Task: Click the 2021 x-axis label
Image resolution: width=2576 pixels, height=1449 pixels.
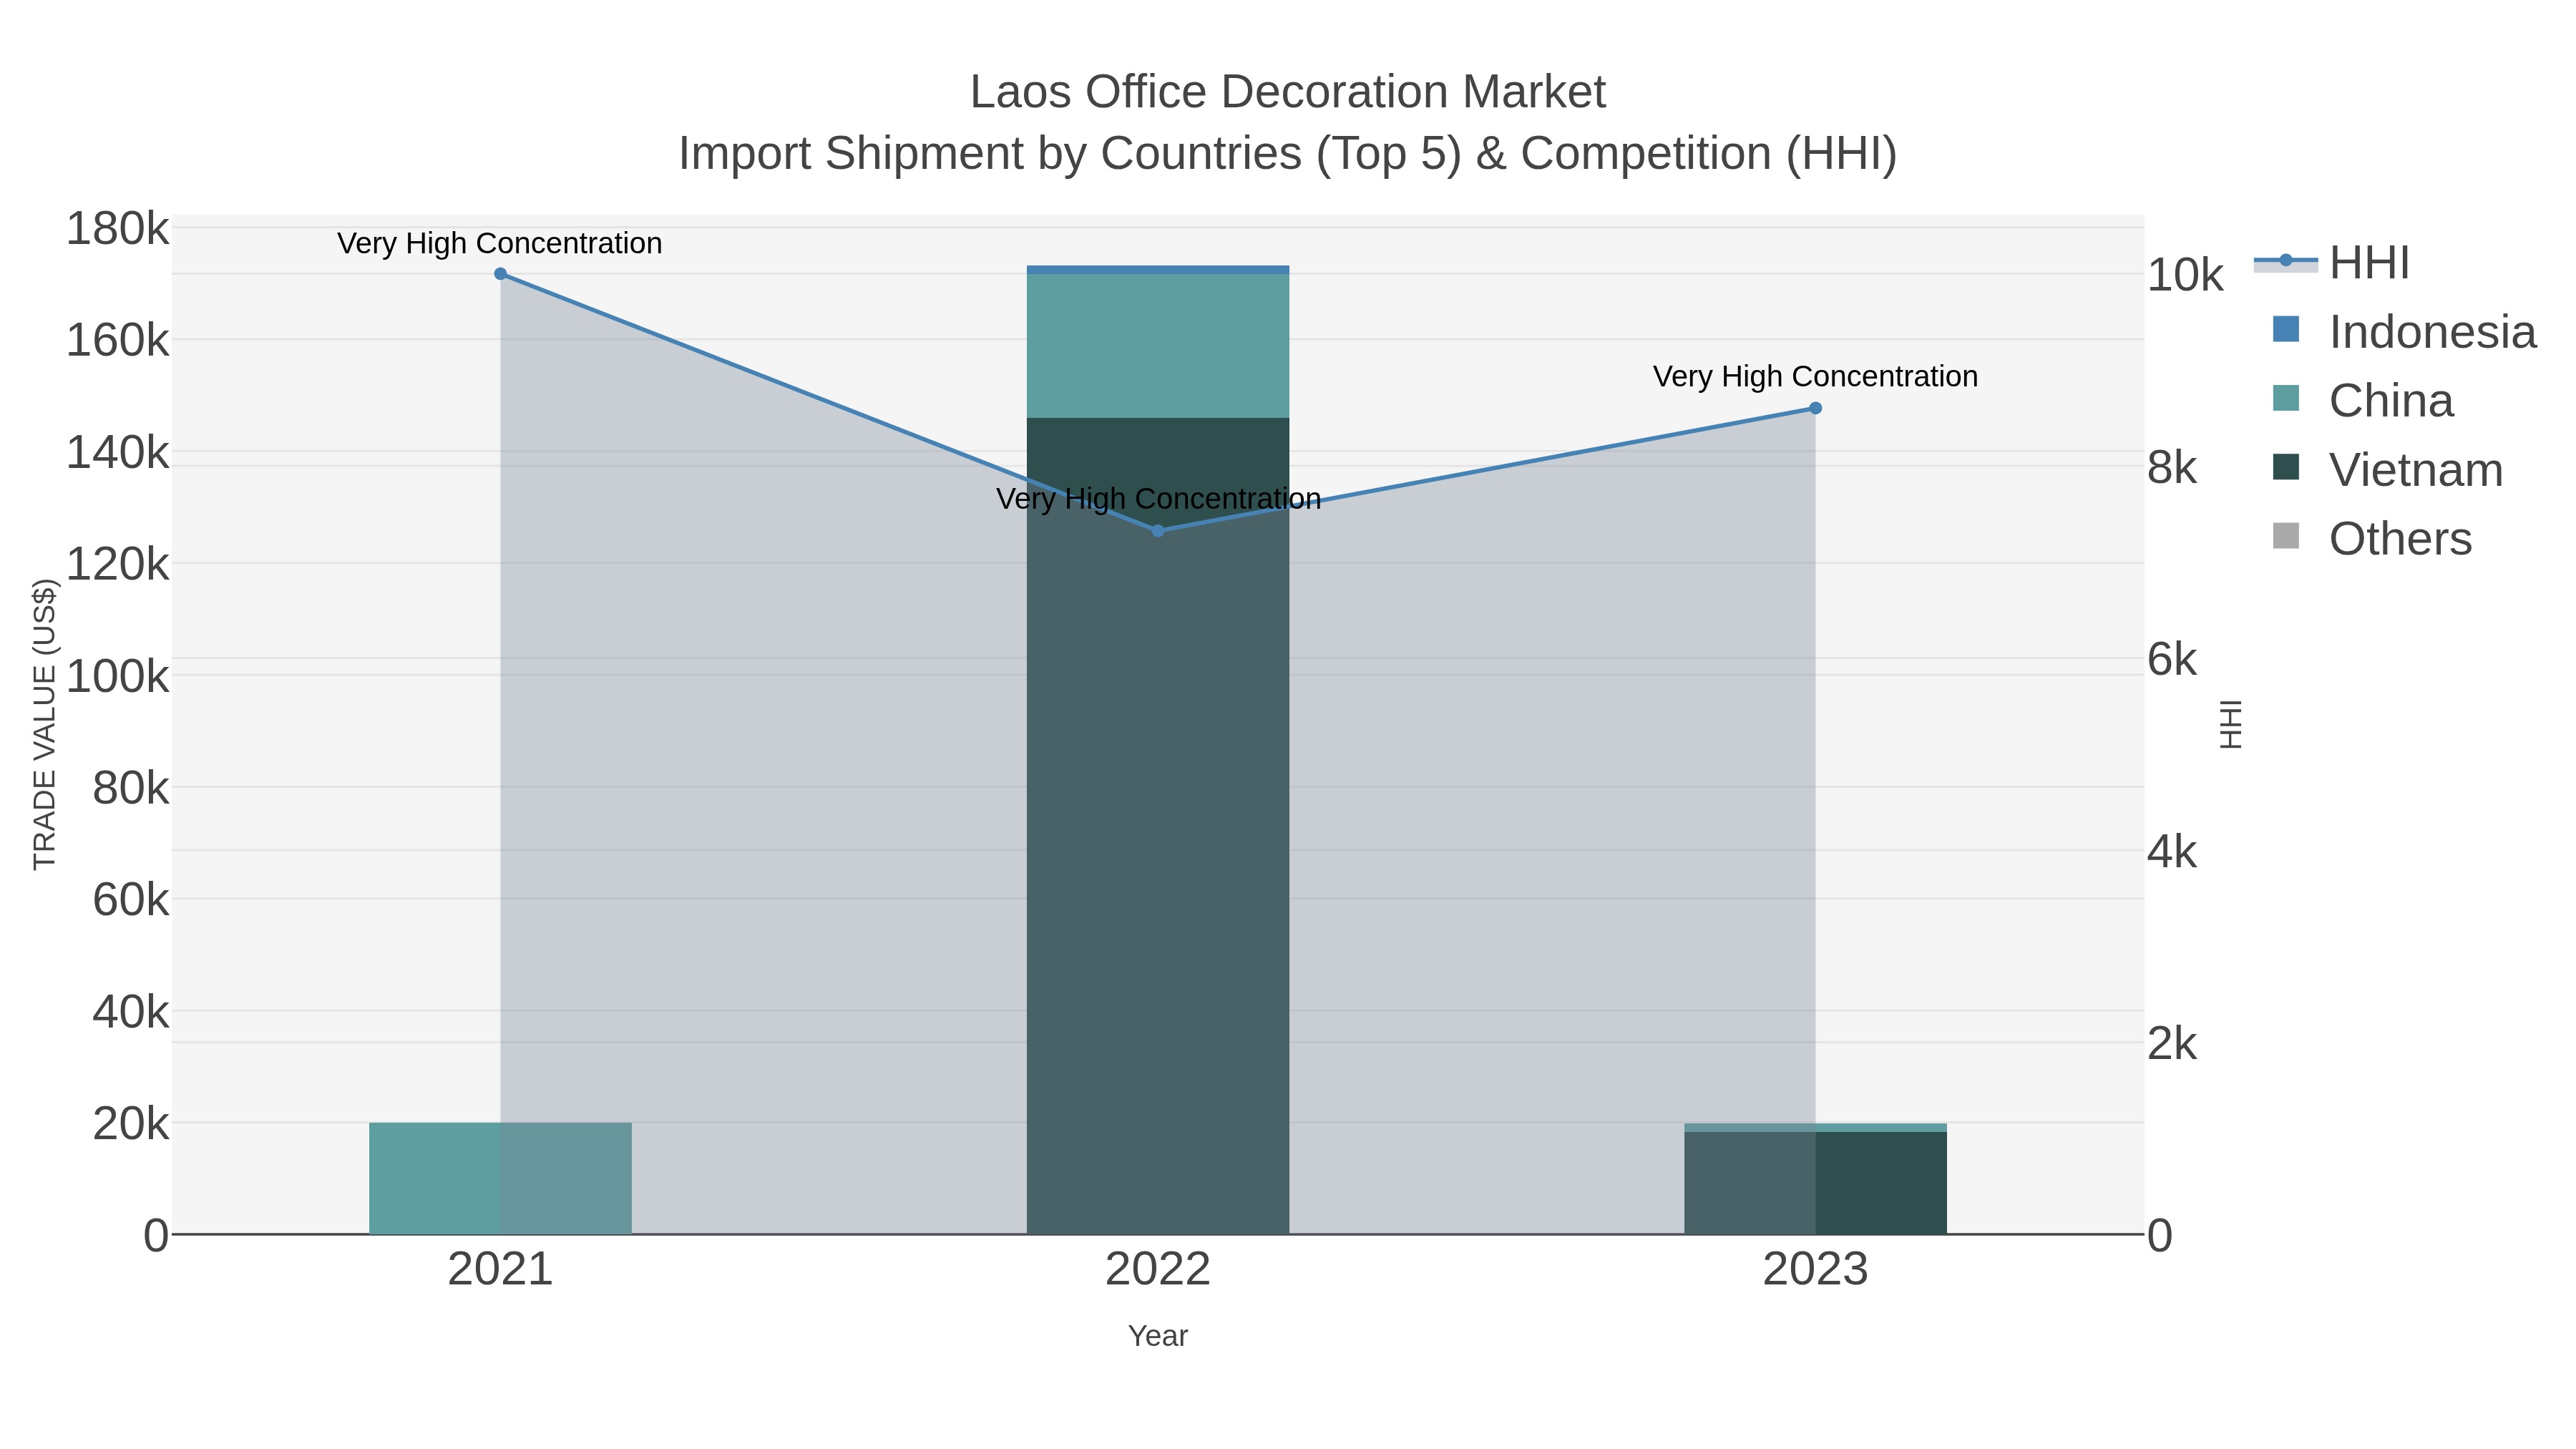Action: click(500, 1270)
